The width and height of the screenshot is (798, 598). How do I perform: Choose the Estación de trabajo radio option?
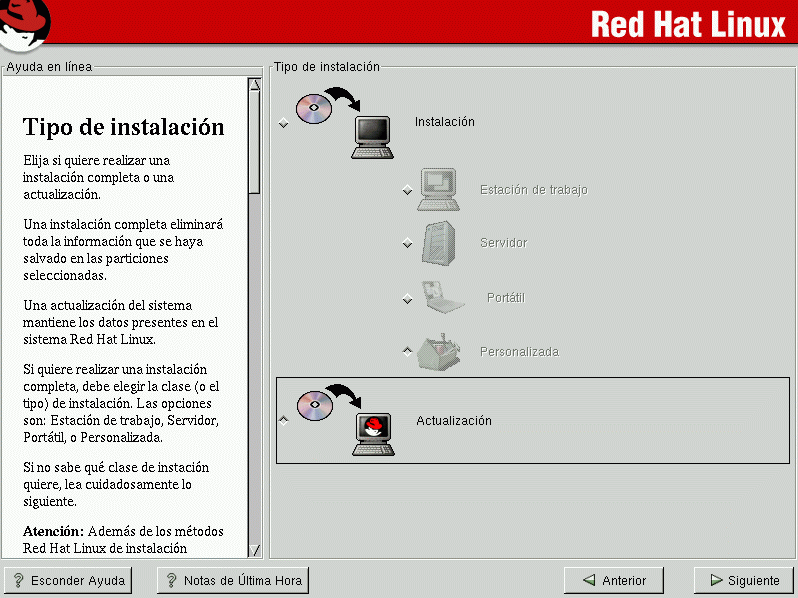point(407,190)
